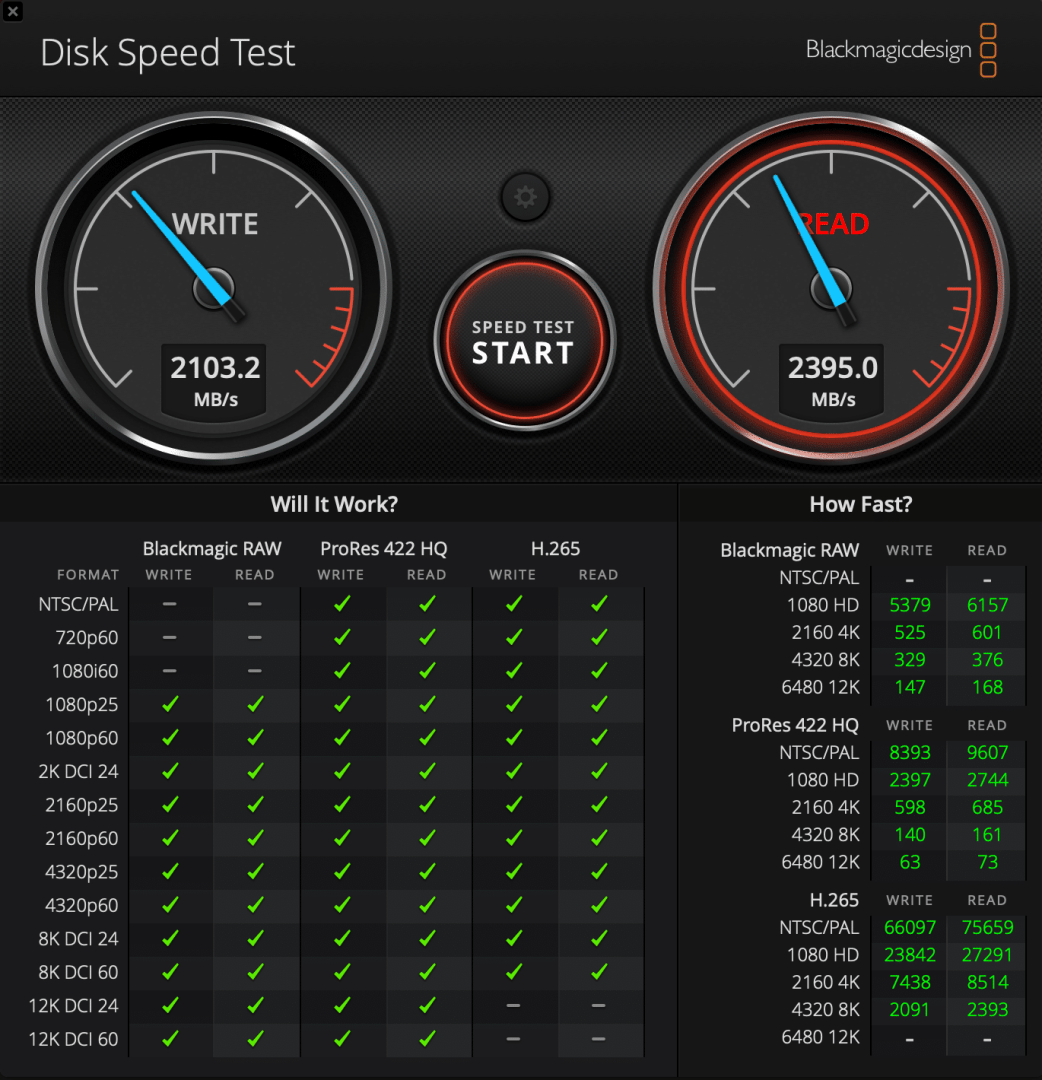
Task: Expand the How Fast? results section
Action: 860,504
